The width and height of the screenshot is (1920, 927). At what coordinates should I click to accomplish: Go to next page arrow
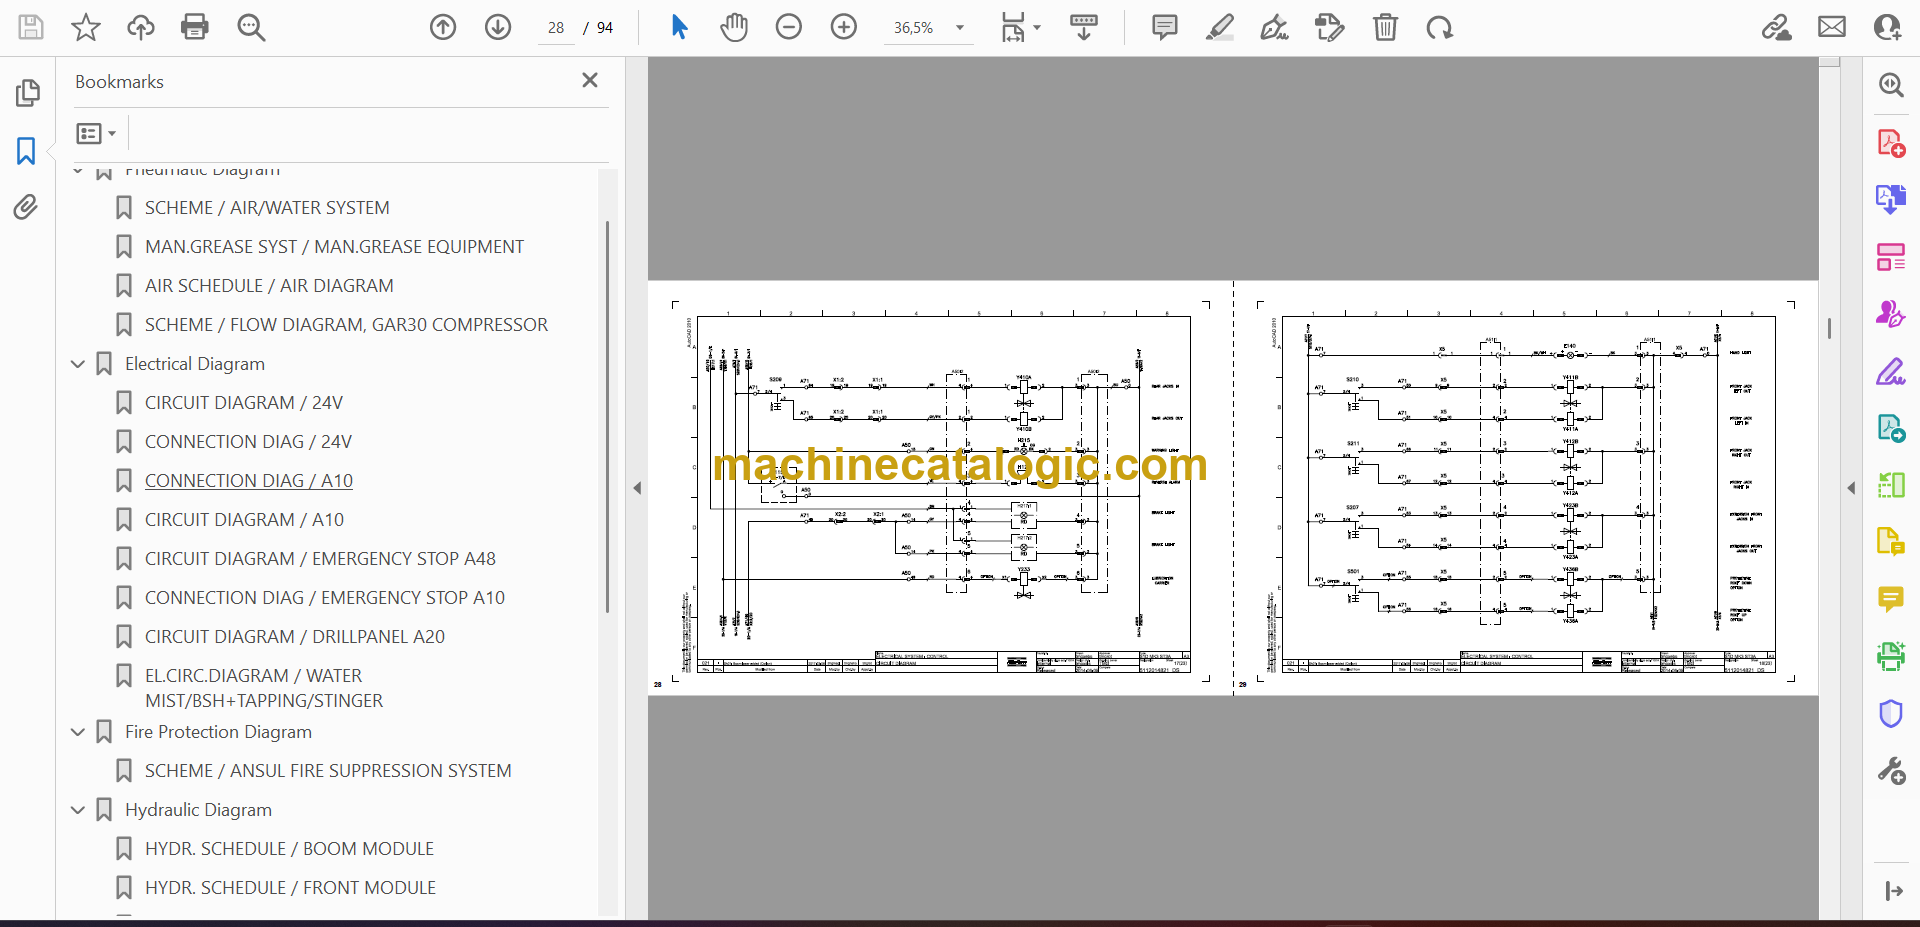pos(498,27)
